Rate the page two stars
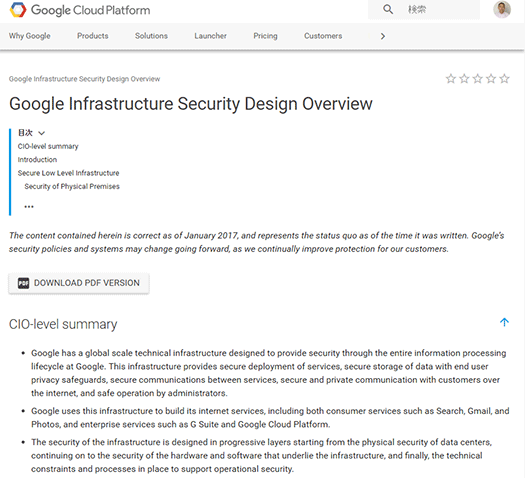 tap(464, 79)
